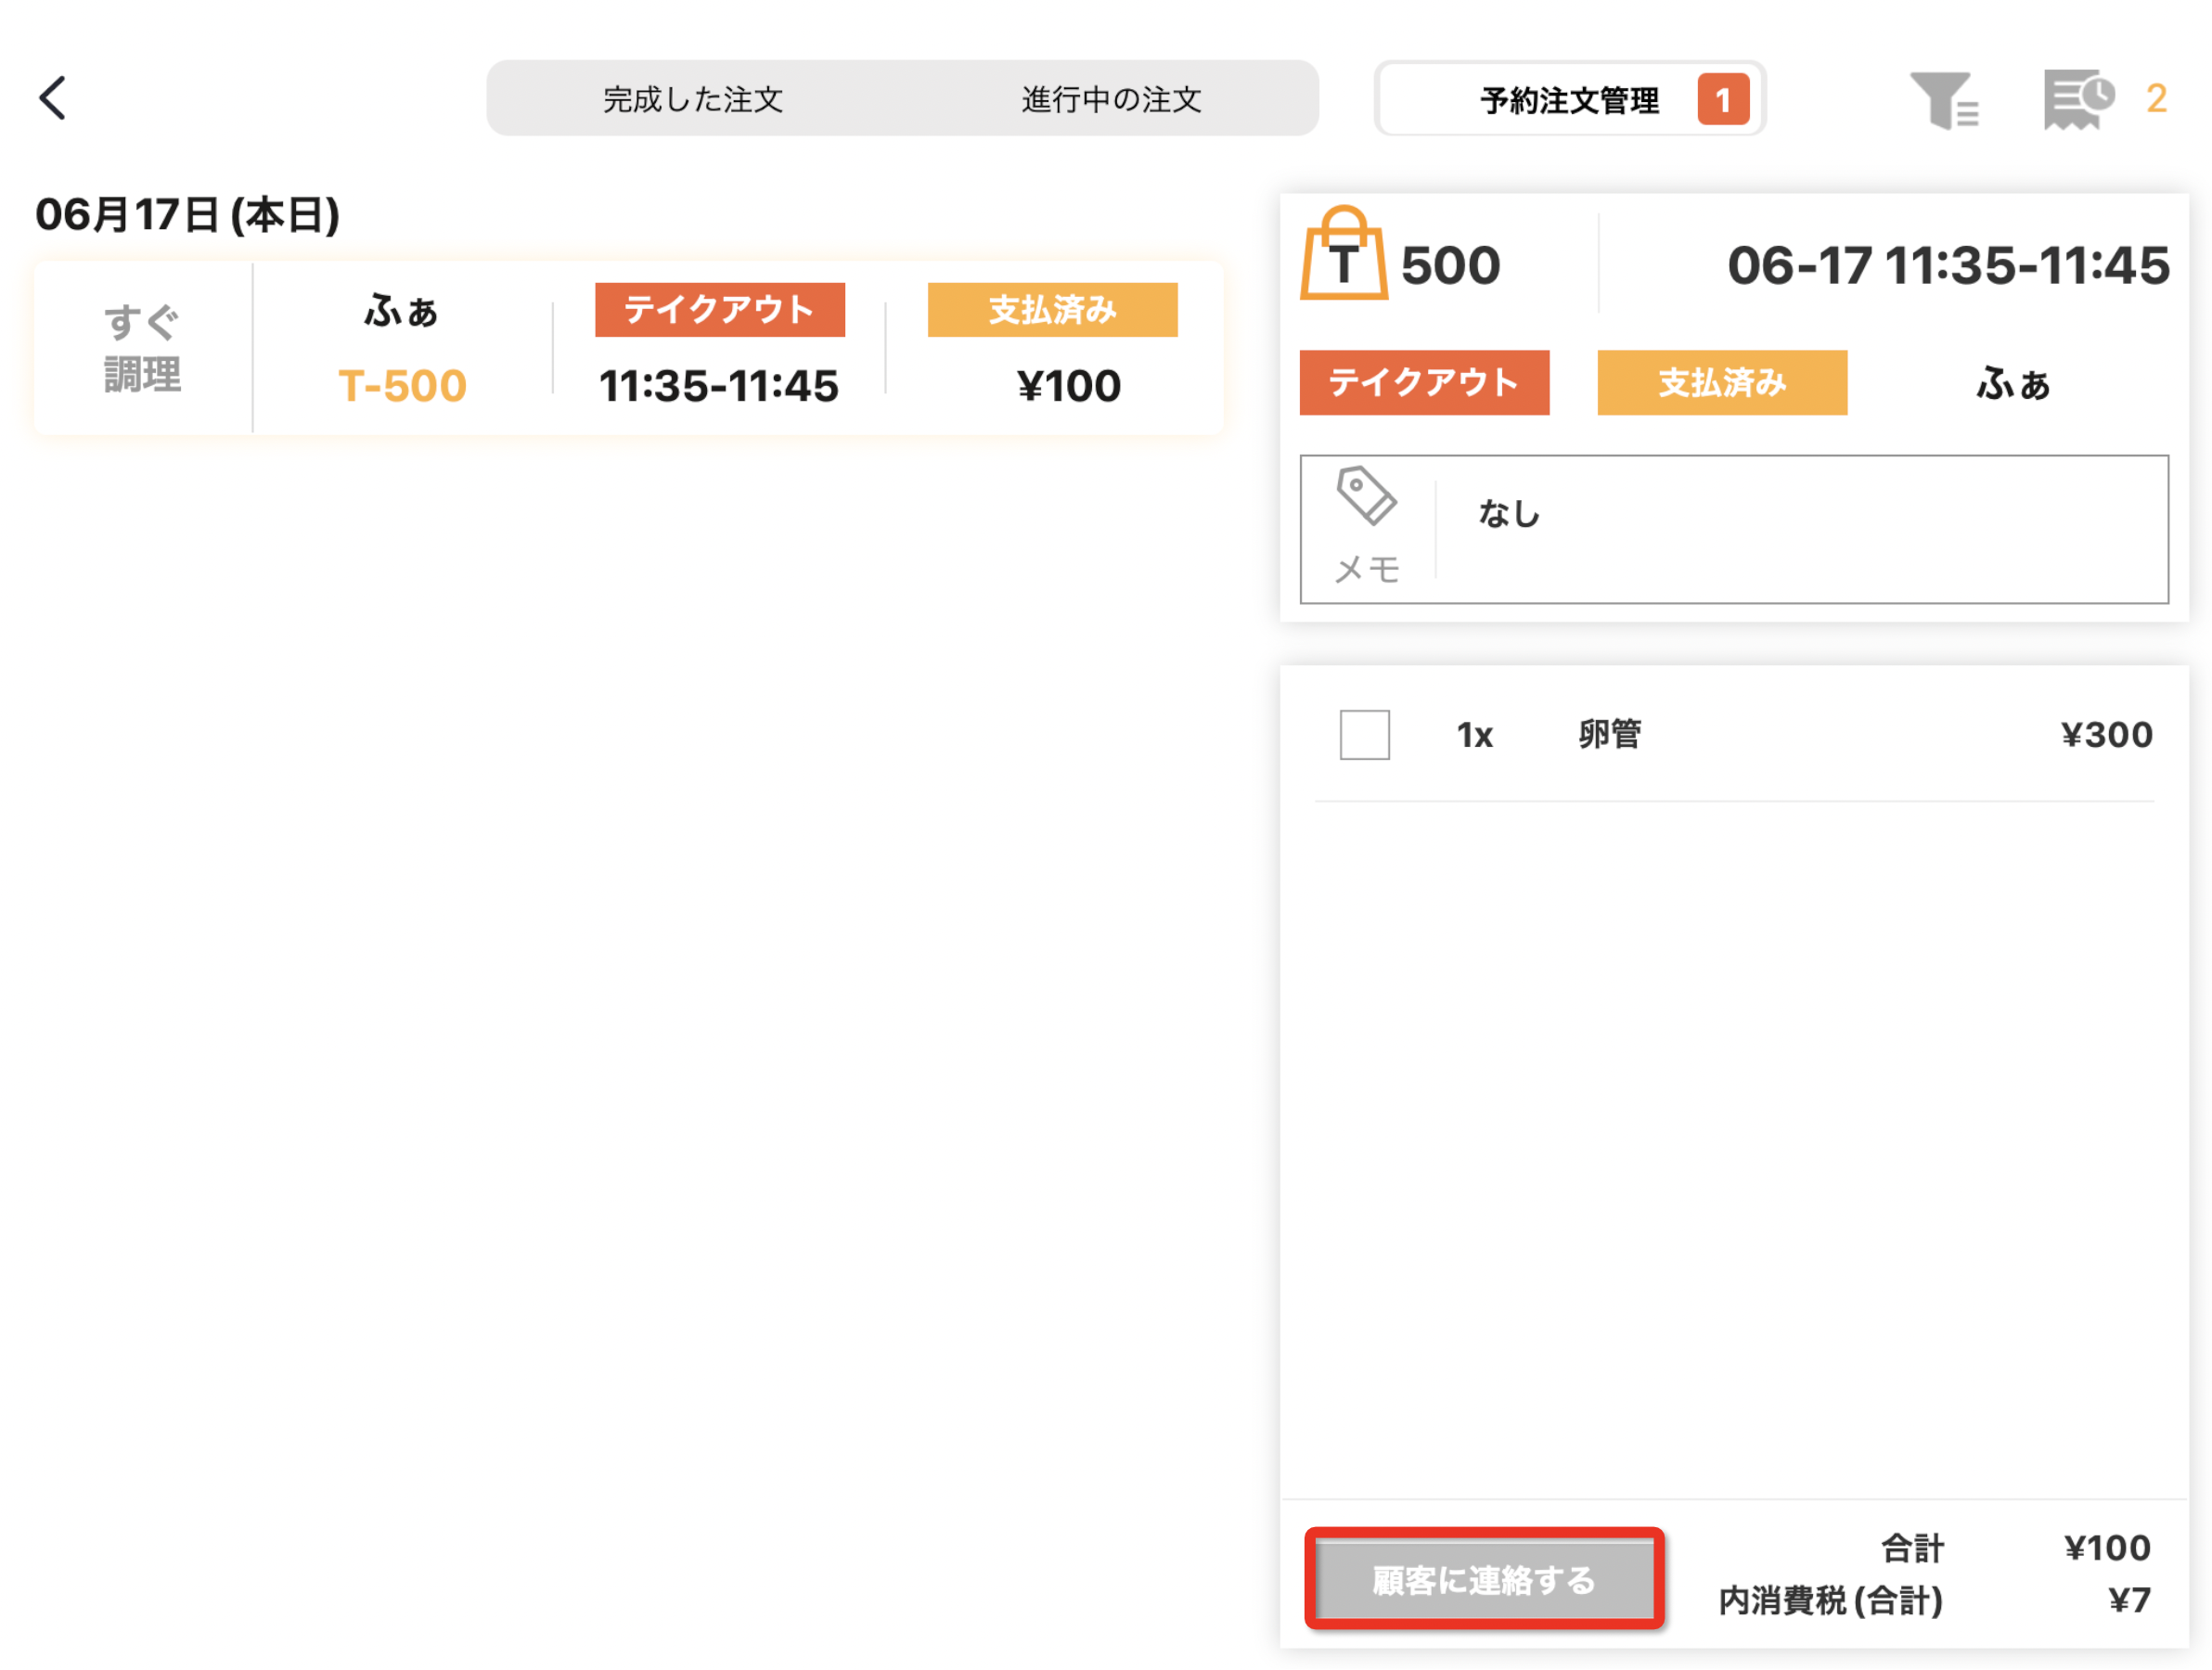Viewport: 2212px width, 1670px height.
Task: Check the box for 卵管 item
Action: (x=1364, y=735)
